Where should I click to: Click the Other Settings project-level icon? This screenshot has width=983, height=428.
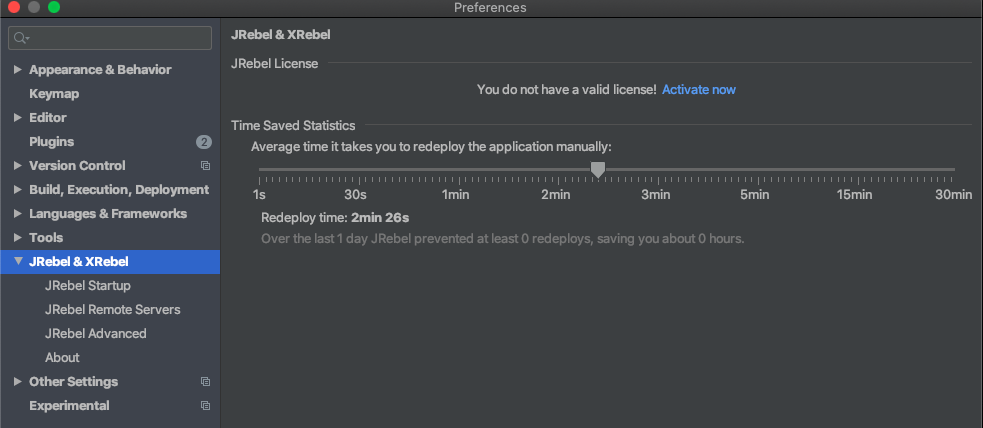tap(205, 382)
